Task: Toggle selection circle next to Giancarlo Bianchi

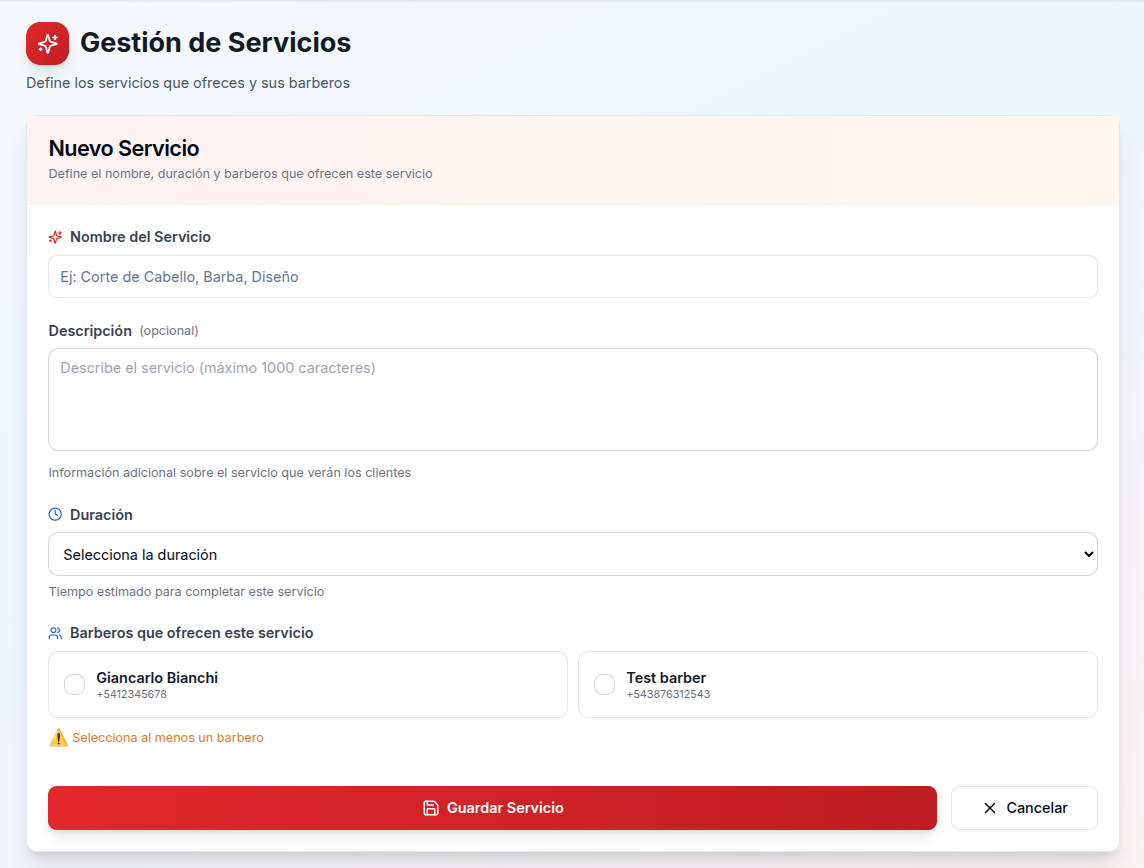Action: tap(74, 684)
